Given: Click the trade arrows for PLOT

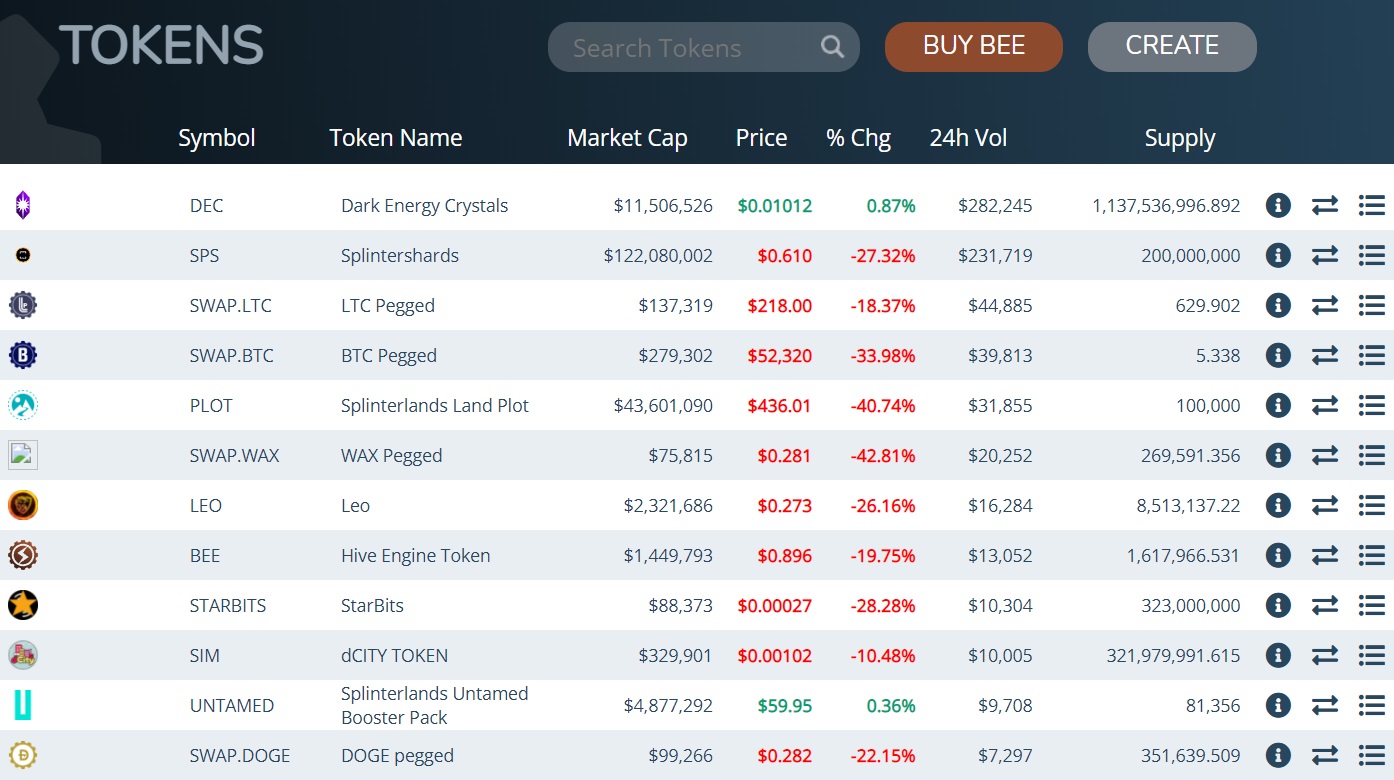Looking at the screenshot, I should (1325, 405).
